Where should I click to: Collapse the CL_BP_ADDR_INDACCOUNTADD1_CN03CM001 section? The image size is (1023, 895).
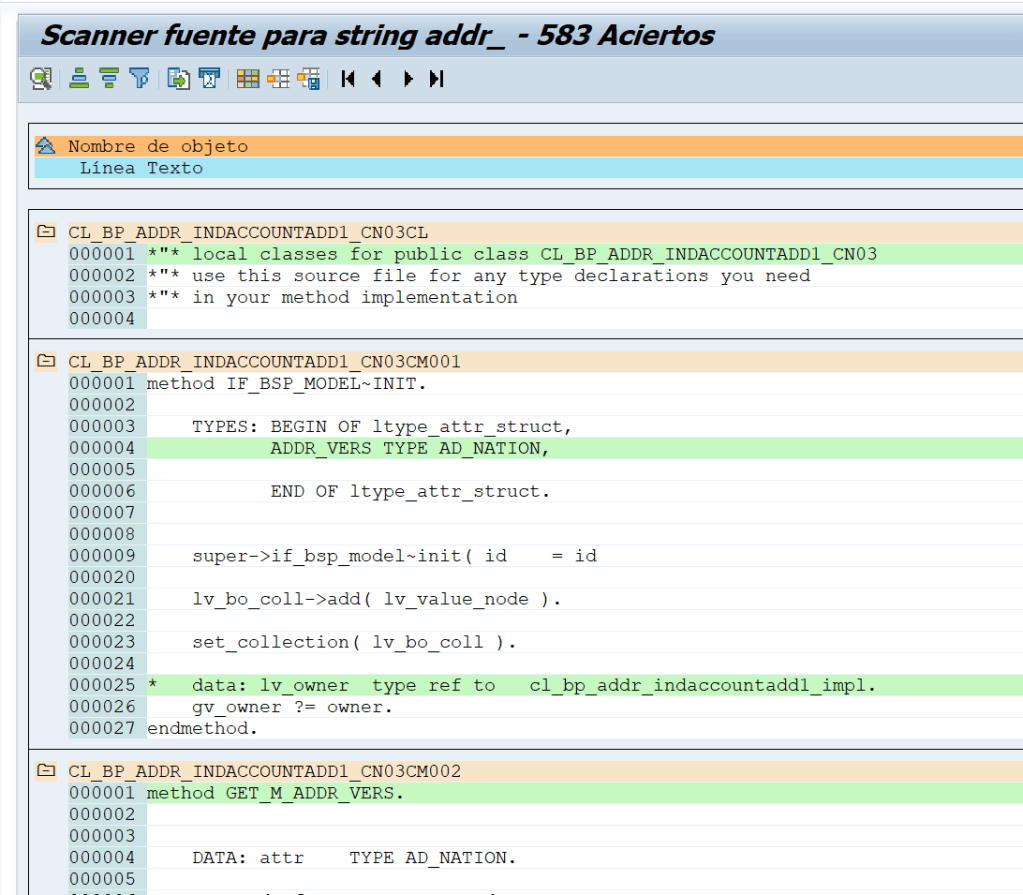pyautogui.click(x=44, y=361)
